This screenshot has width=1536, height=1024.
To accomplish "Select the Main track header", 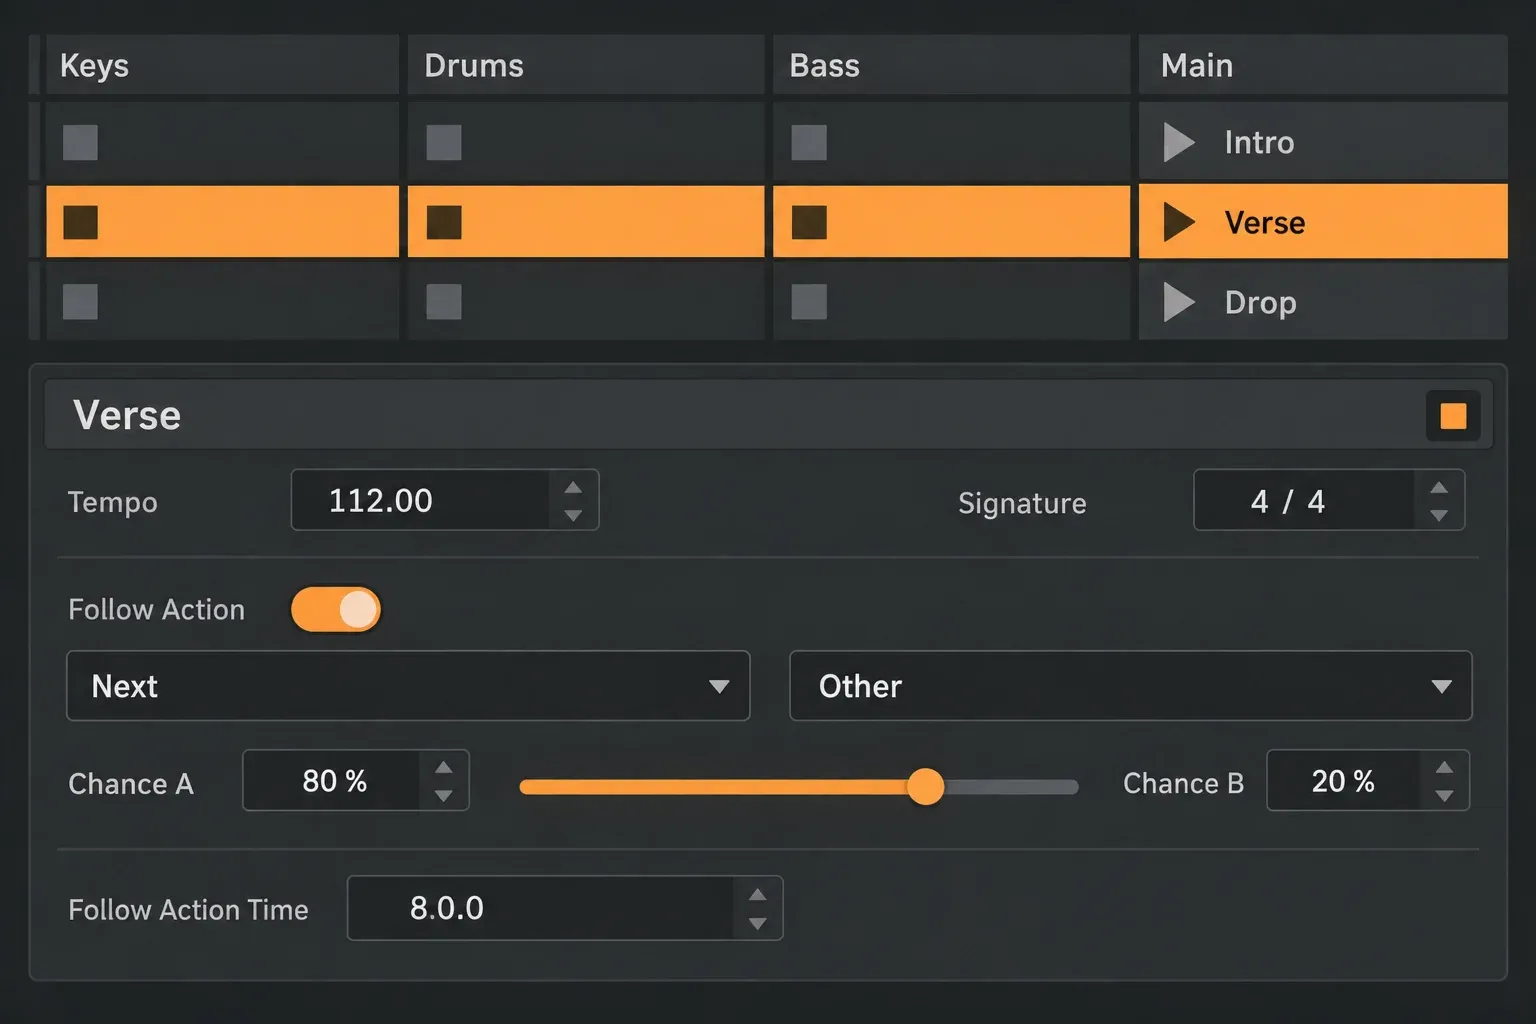I will pos(1323,65).
